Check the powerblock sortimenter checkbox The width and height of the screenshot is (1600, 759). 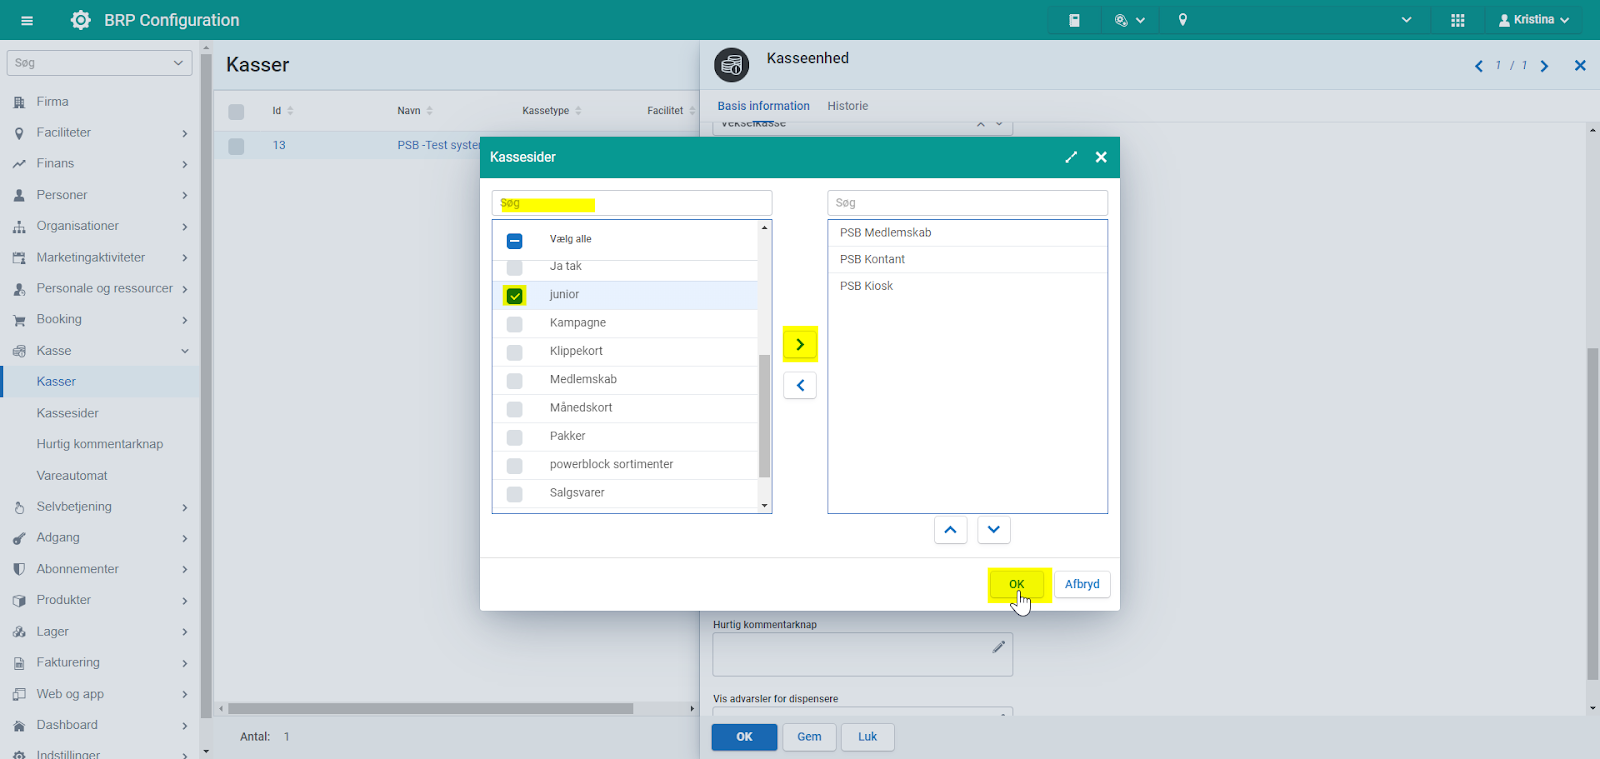pyautogui.click(x=515, y=466)
